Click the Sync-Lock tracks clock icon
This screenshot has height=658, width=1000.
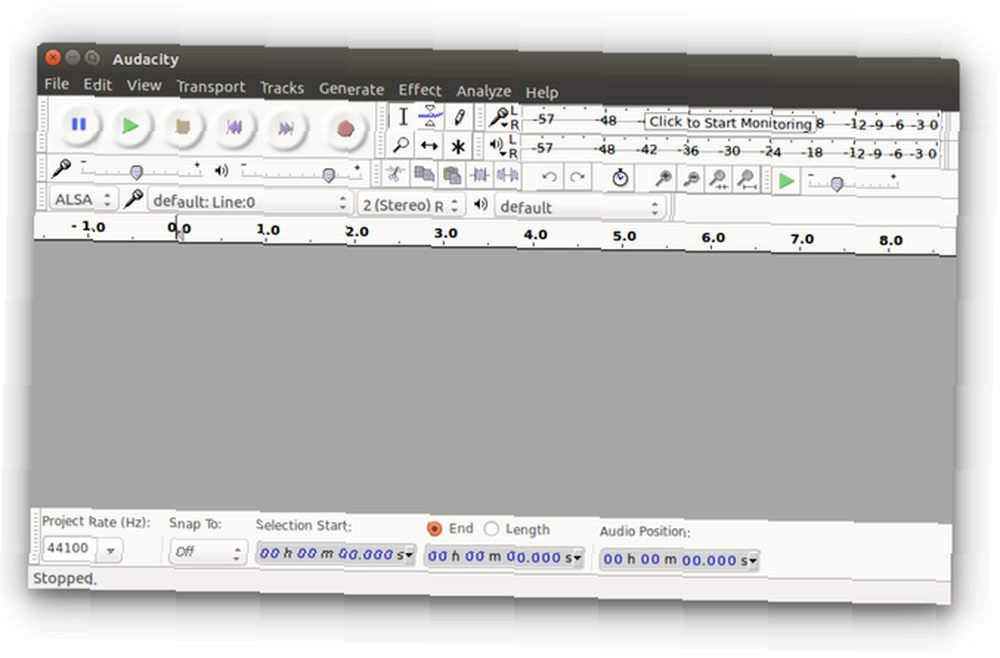click(x=620, y=178)
